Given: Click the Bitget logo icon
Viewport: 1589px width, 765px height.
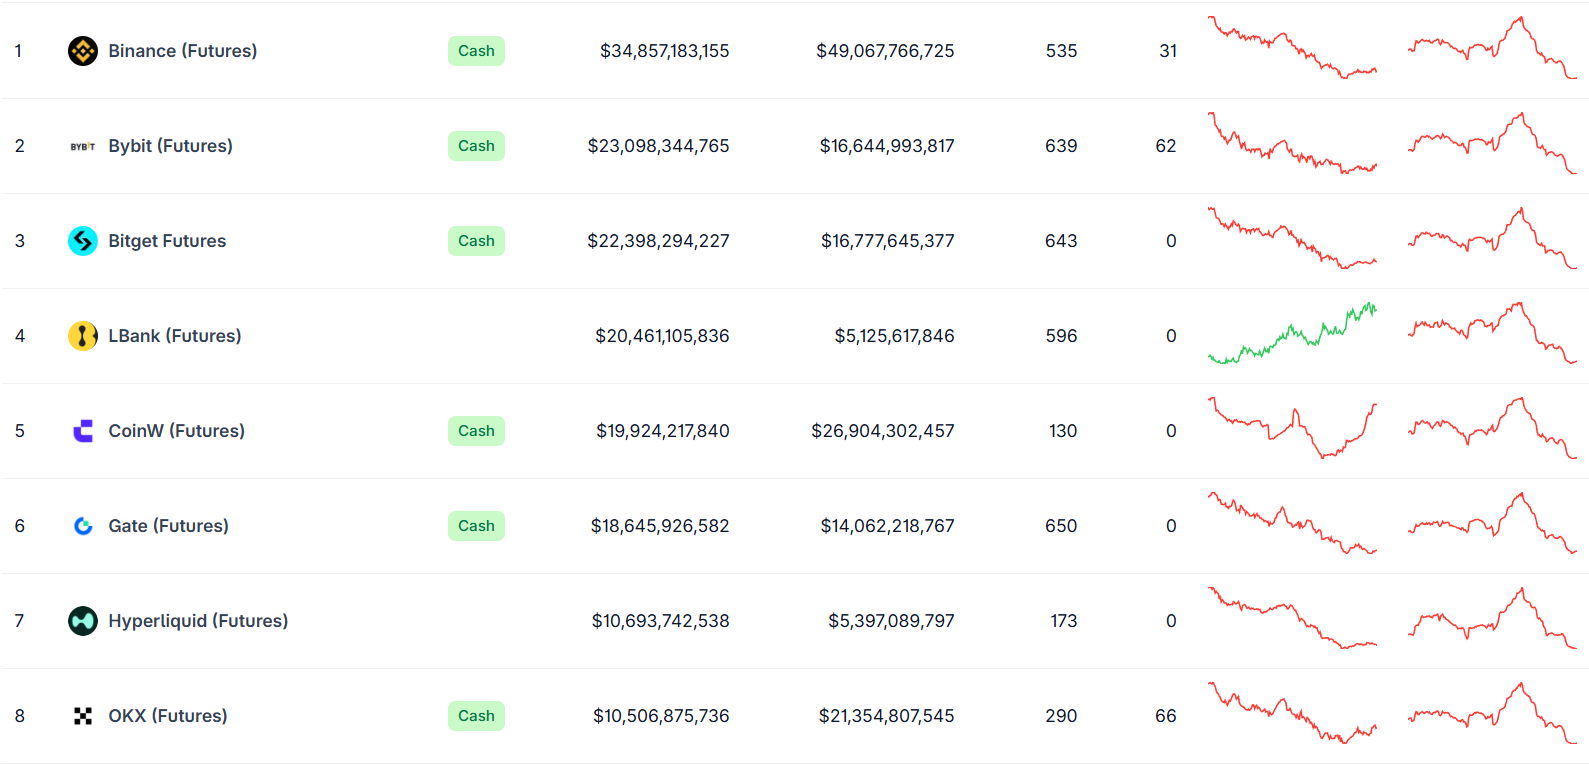Looking at the screenshot, I should pos(83,241).
